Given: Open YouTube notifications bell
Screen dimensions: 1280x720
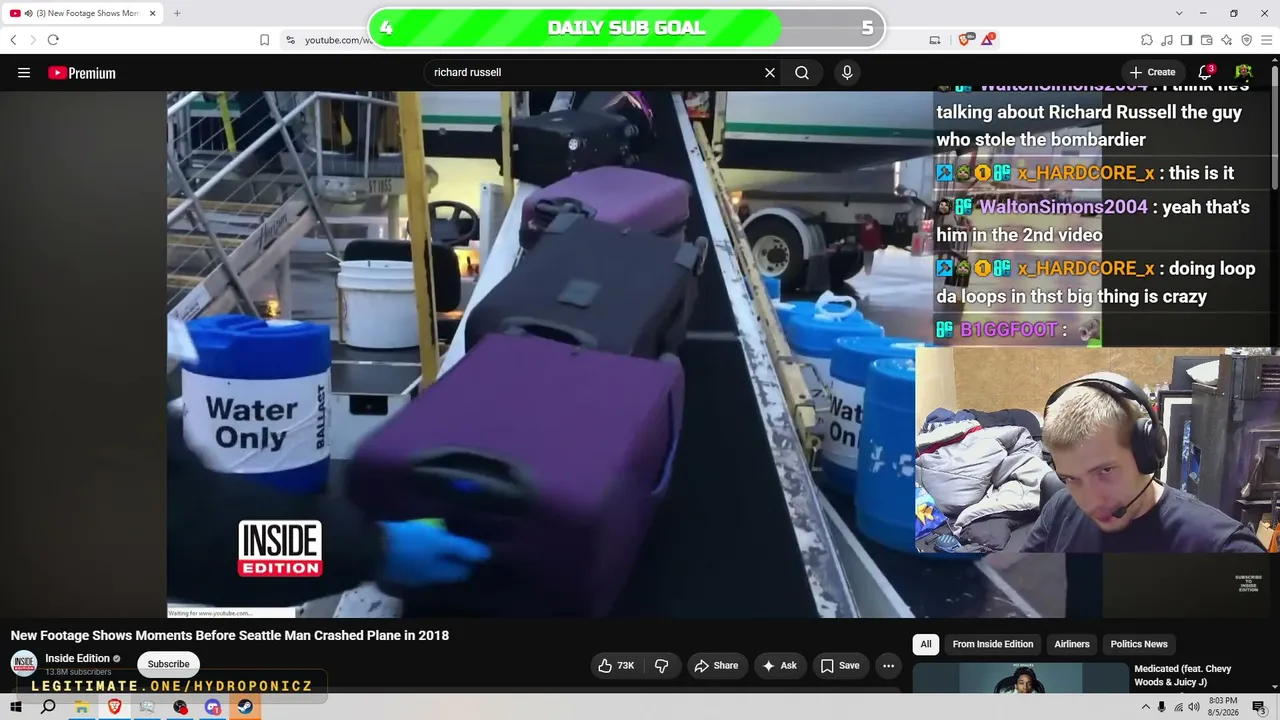Looking at the screenshot, I should [x=1205, y=72].
